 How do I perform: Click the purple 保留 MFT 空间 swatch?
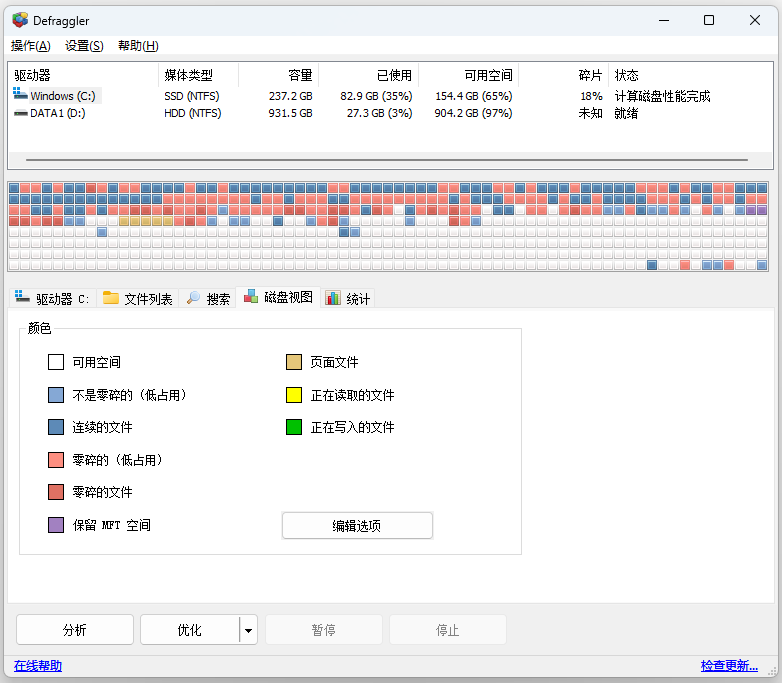point(56,525)
